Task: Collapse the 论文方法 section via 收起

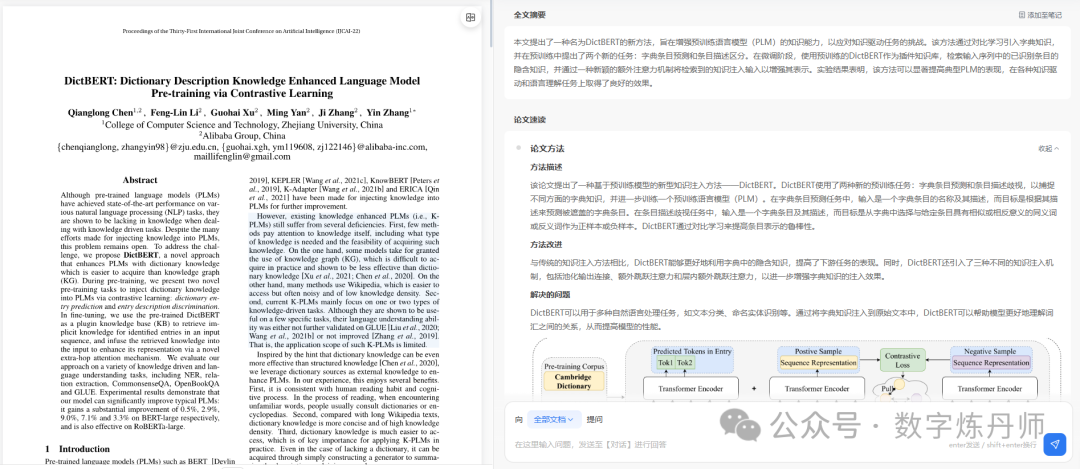Action: pos(1049,148)
